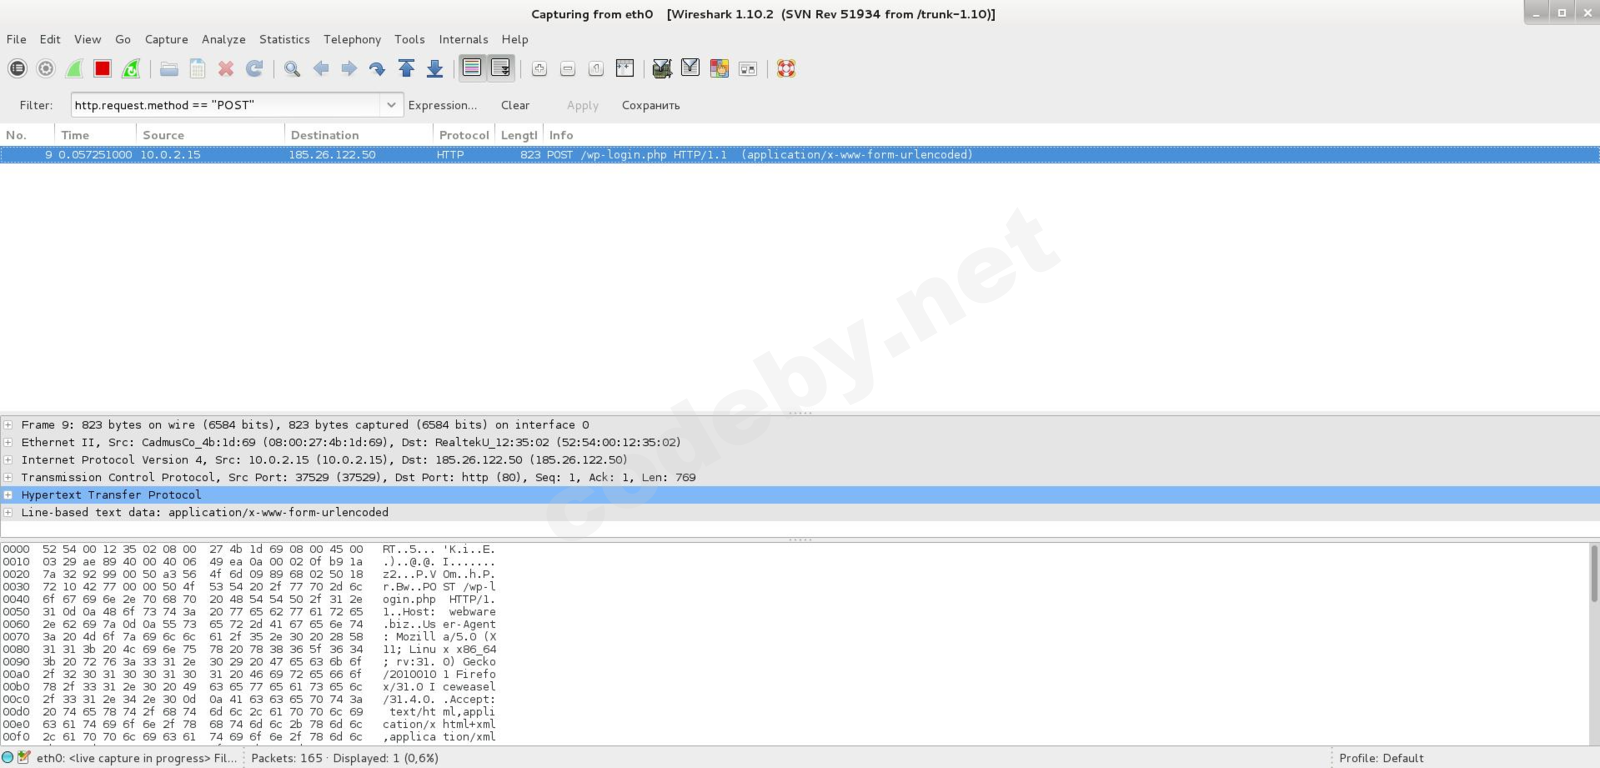
Task: Save this capture file
Action: [x=198, y=69]
